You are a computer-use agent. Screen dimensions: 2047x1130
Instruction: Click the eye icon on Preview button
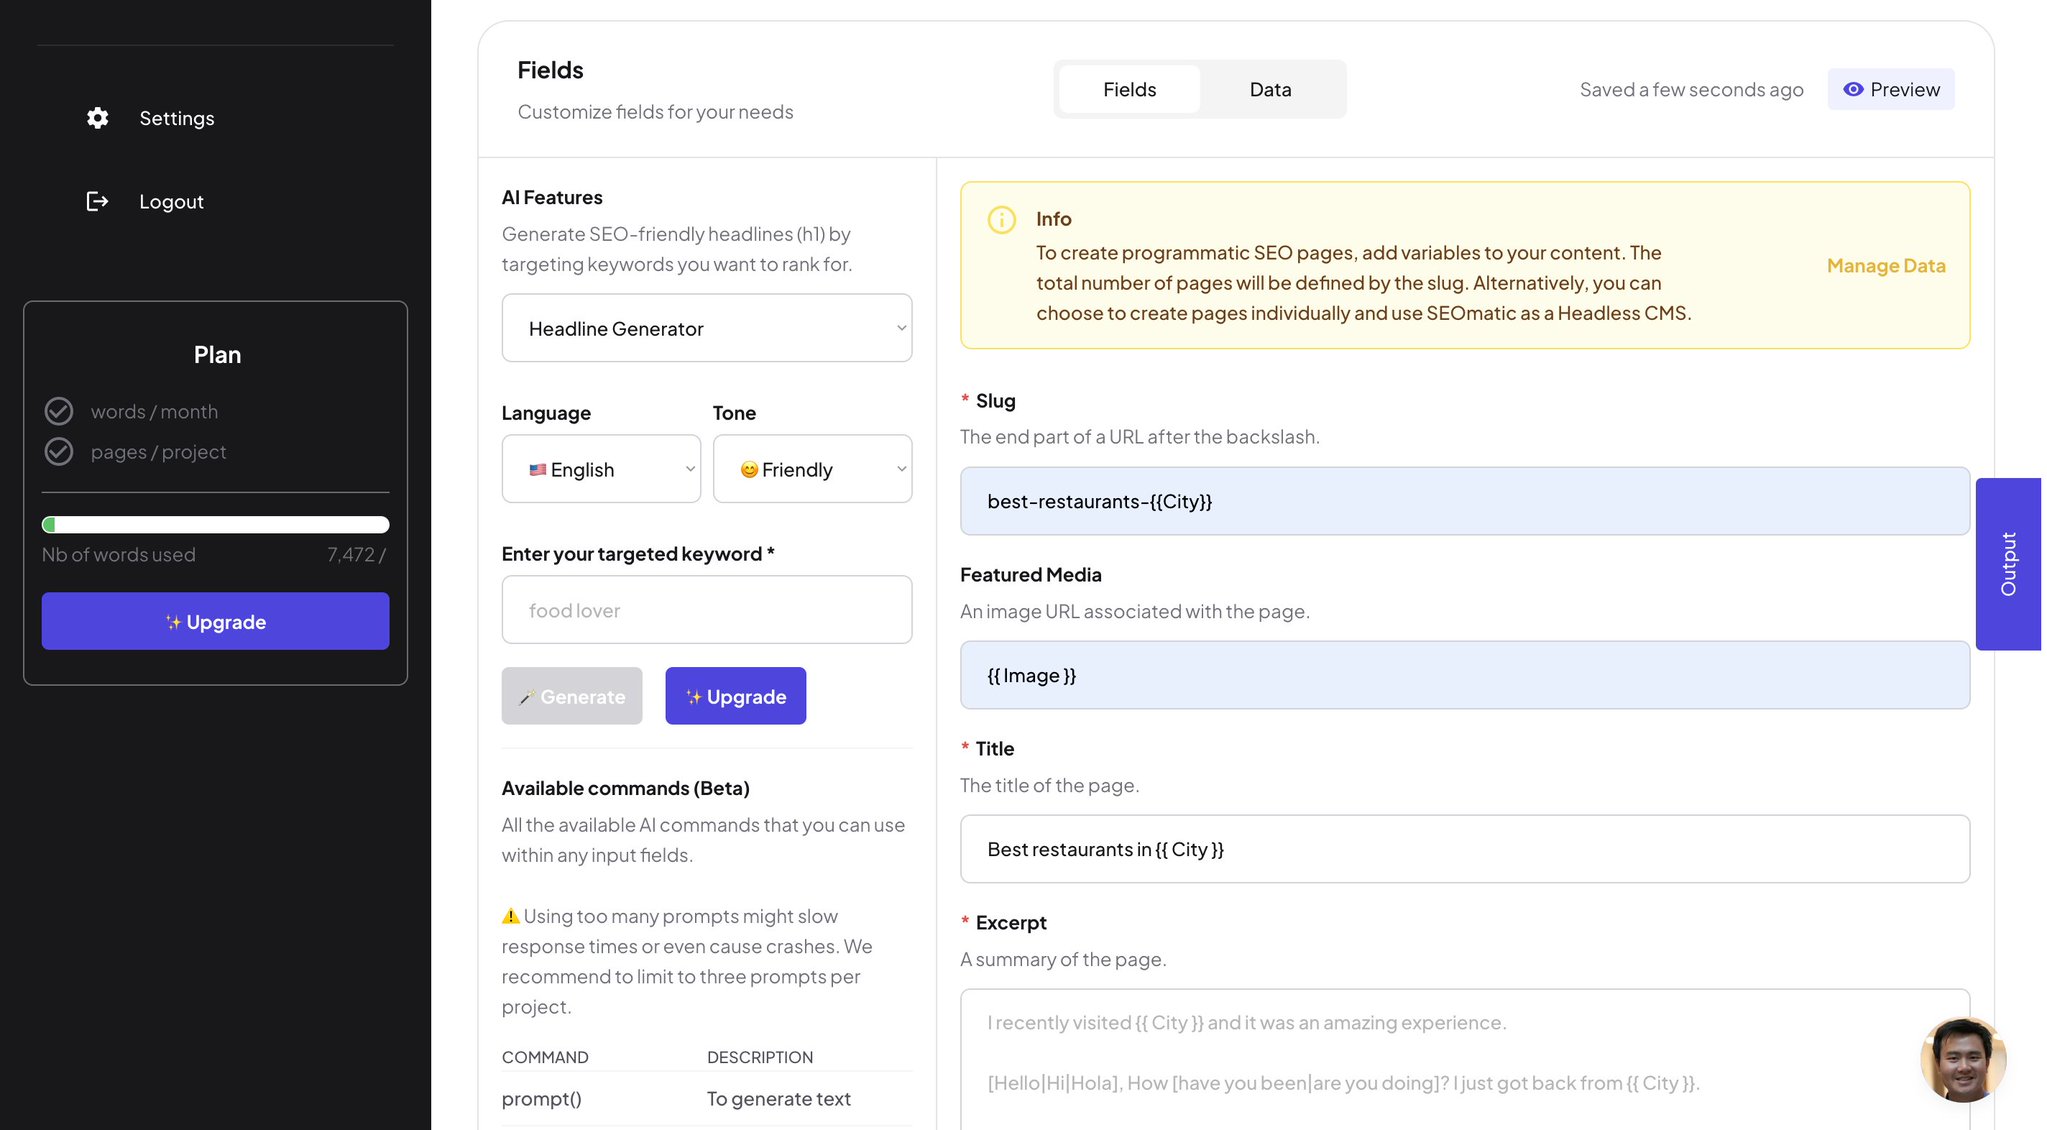pos(1853,89)
